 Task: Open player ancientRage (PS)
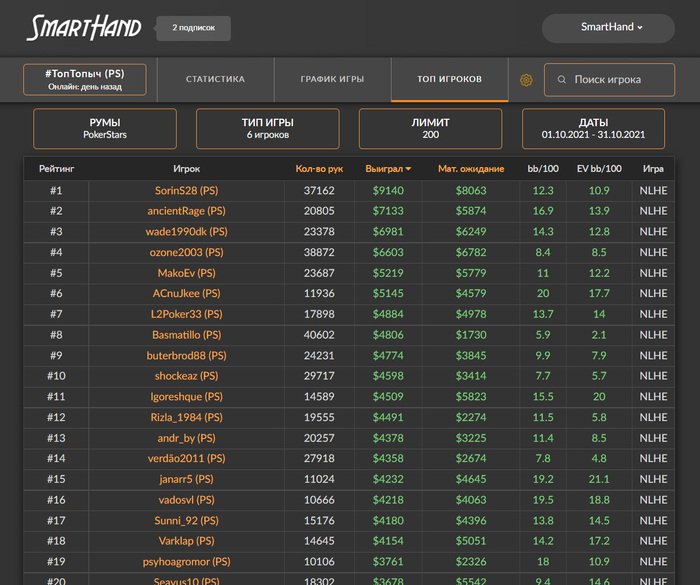click(186, 211)
